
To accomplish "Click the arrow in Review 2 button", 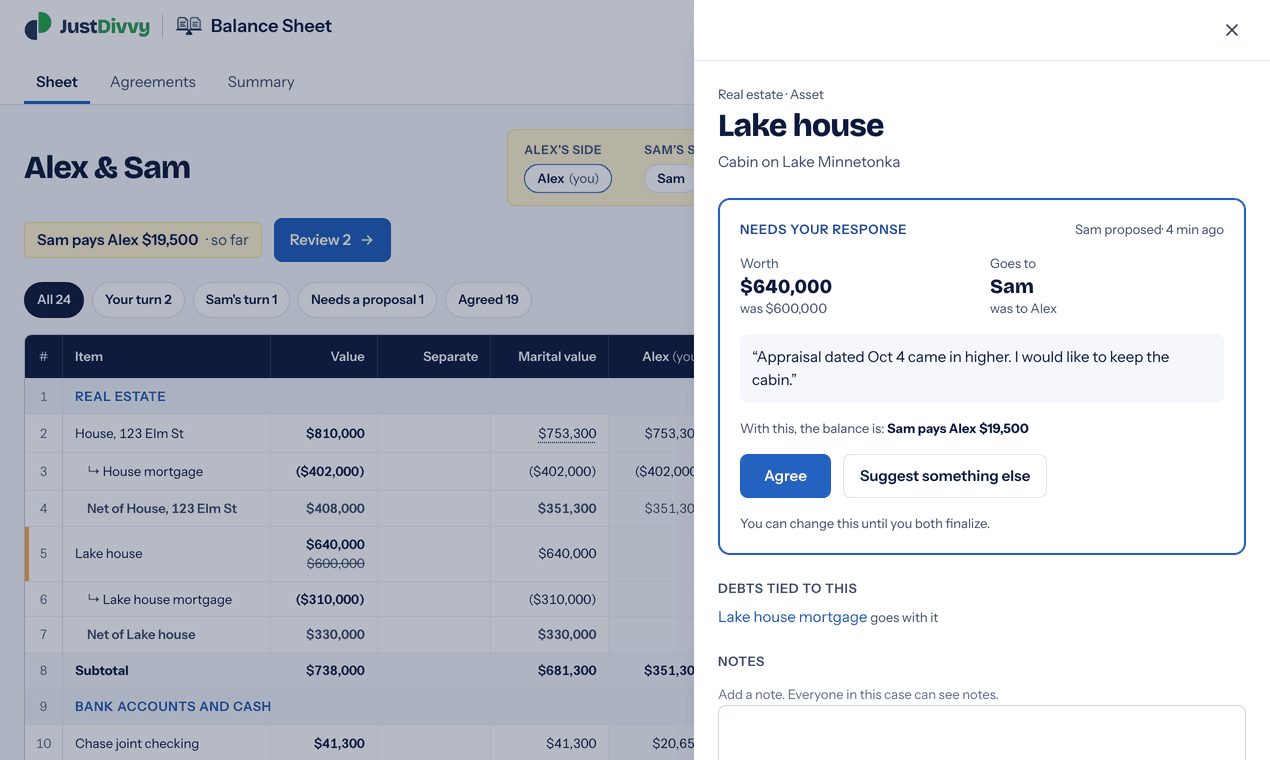I will coord(367,240).
